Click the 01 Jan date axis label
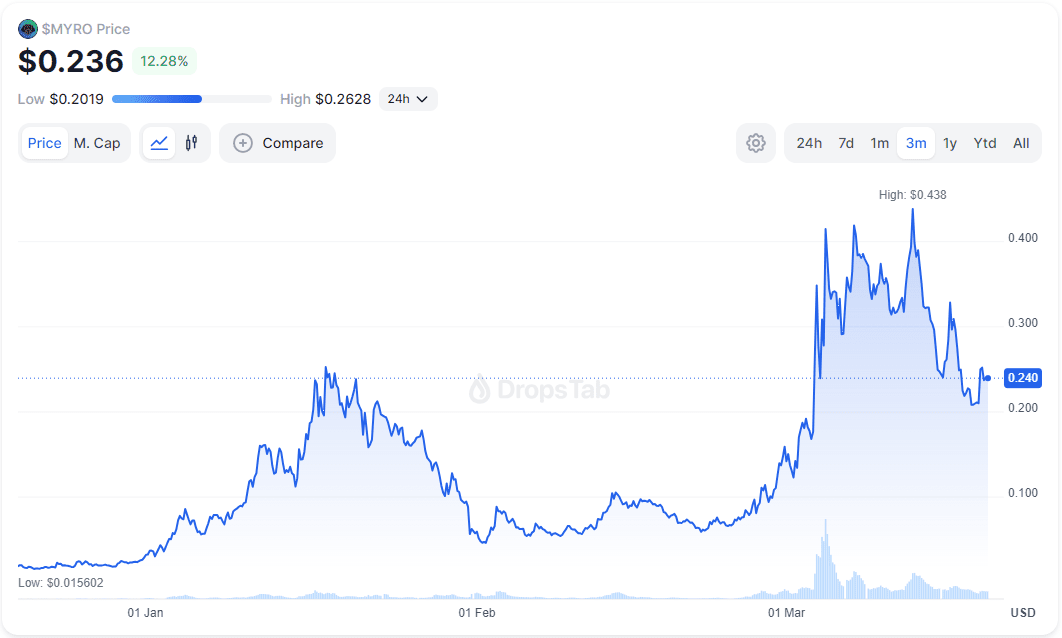The image size is (1062, 638). 146,613
